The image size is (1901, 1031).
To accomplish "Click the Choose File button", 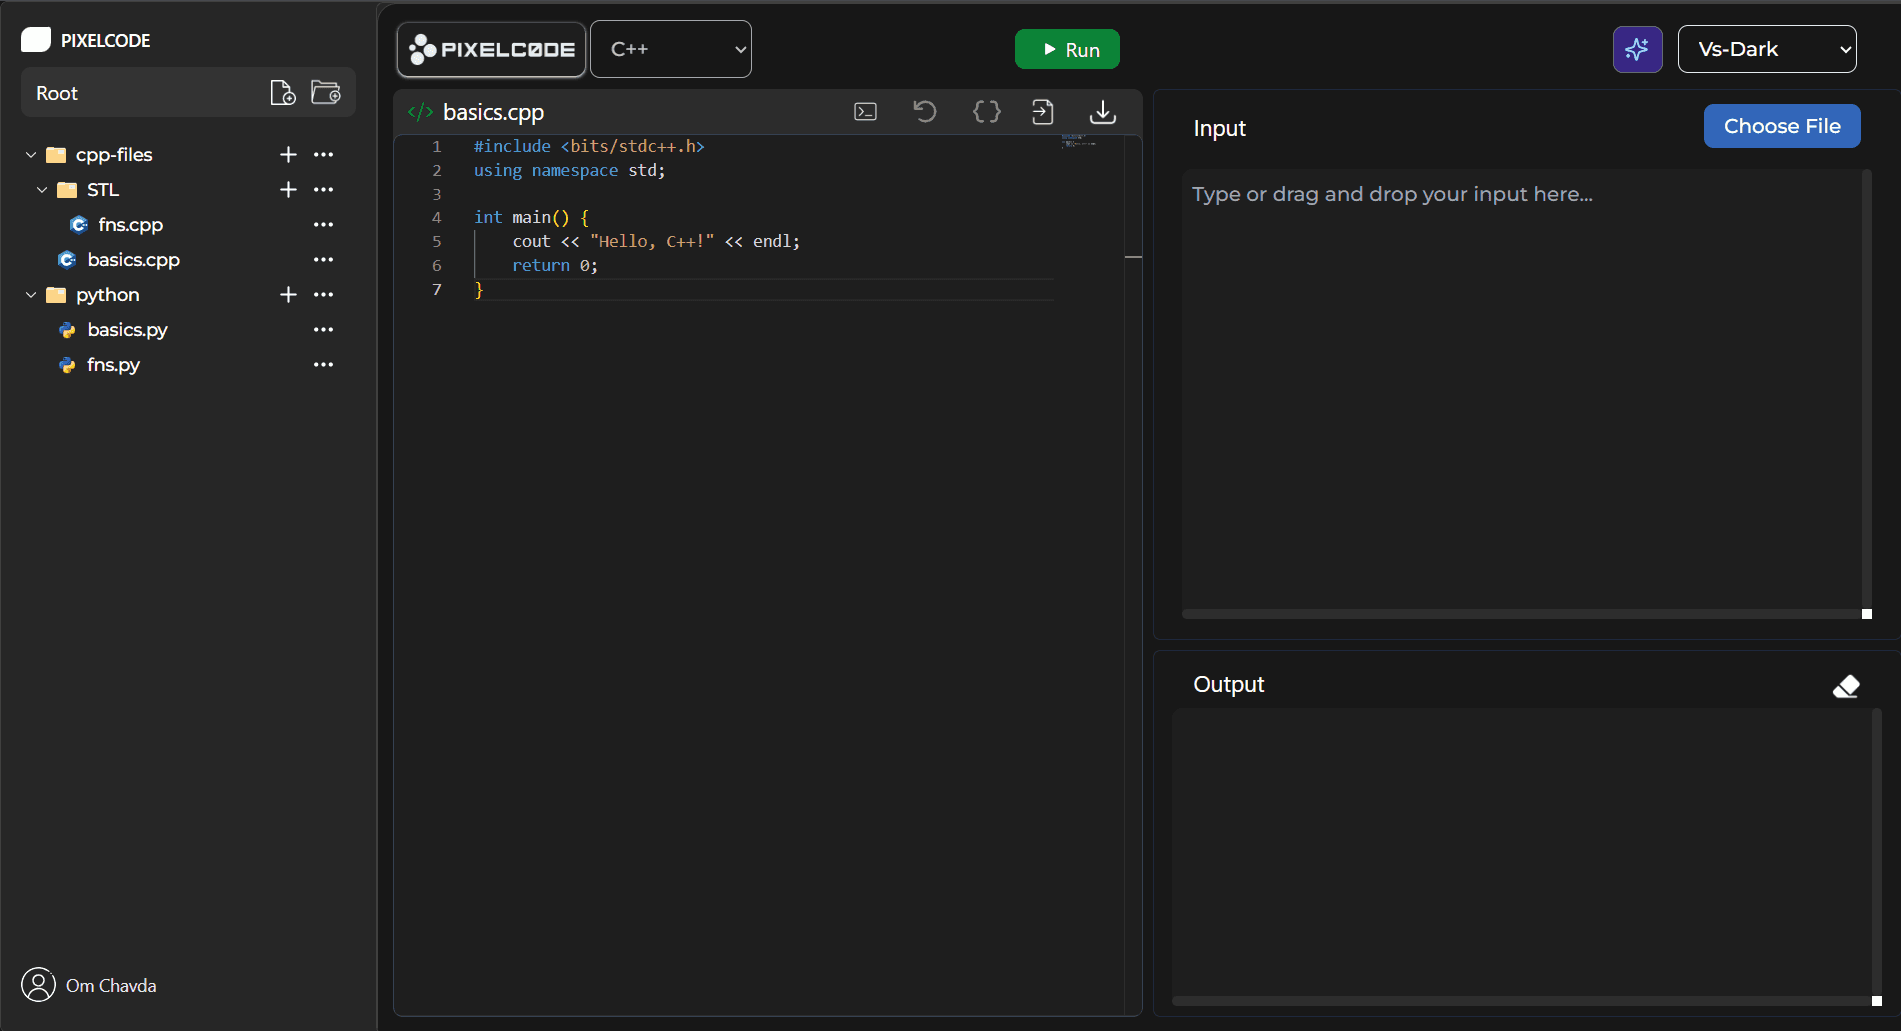I will 1782,126.
